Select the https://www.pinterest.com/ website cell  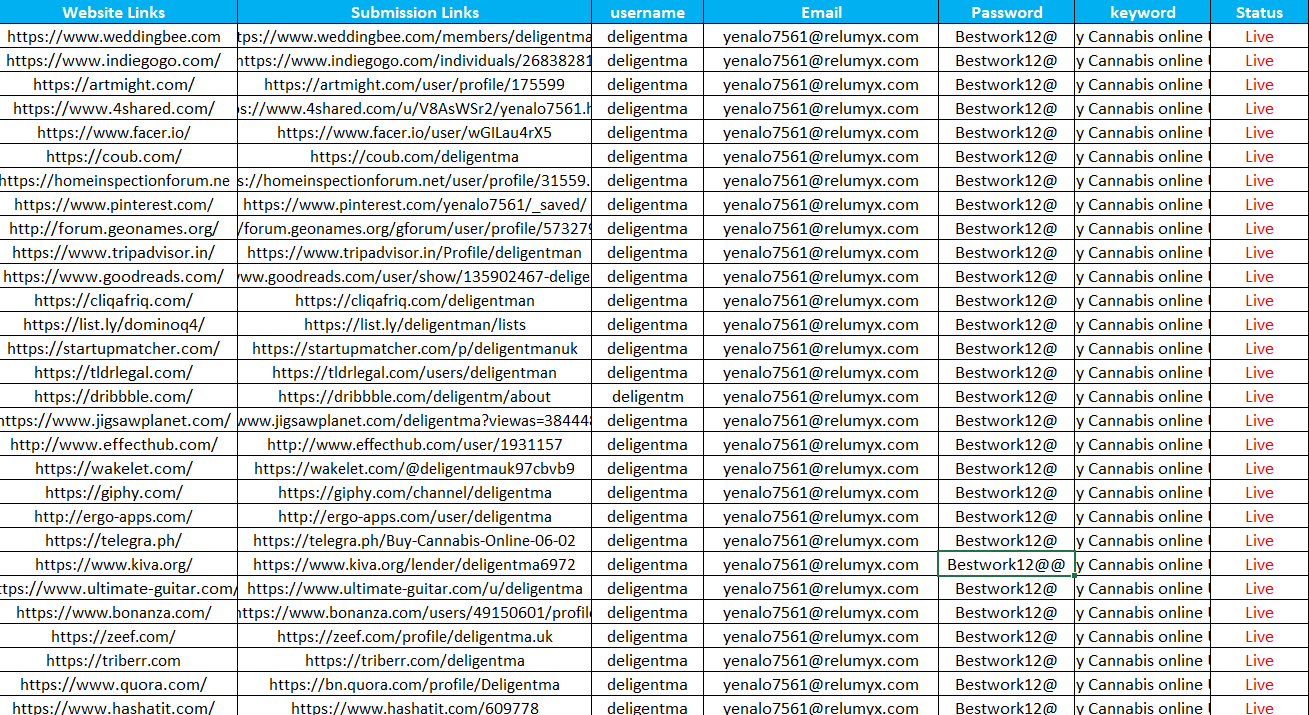(x=113, y=205)
